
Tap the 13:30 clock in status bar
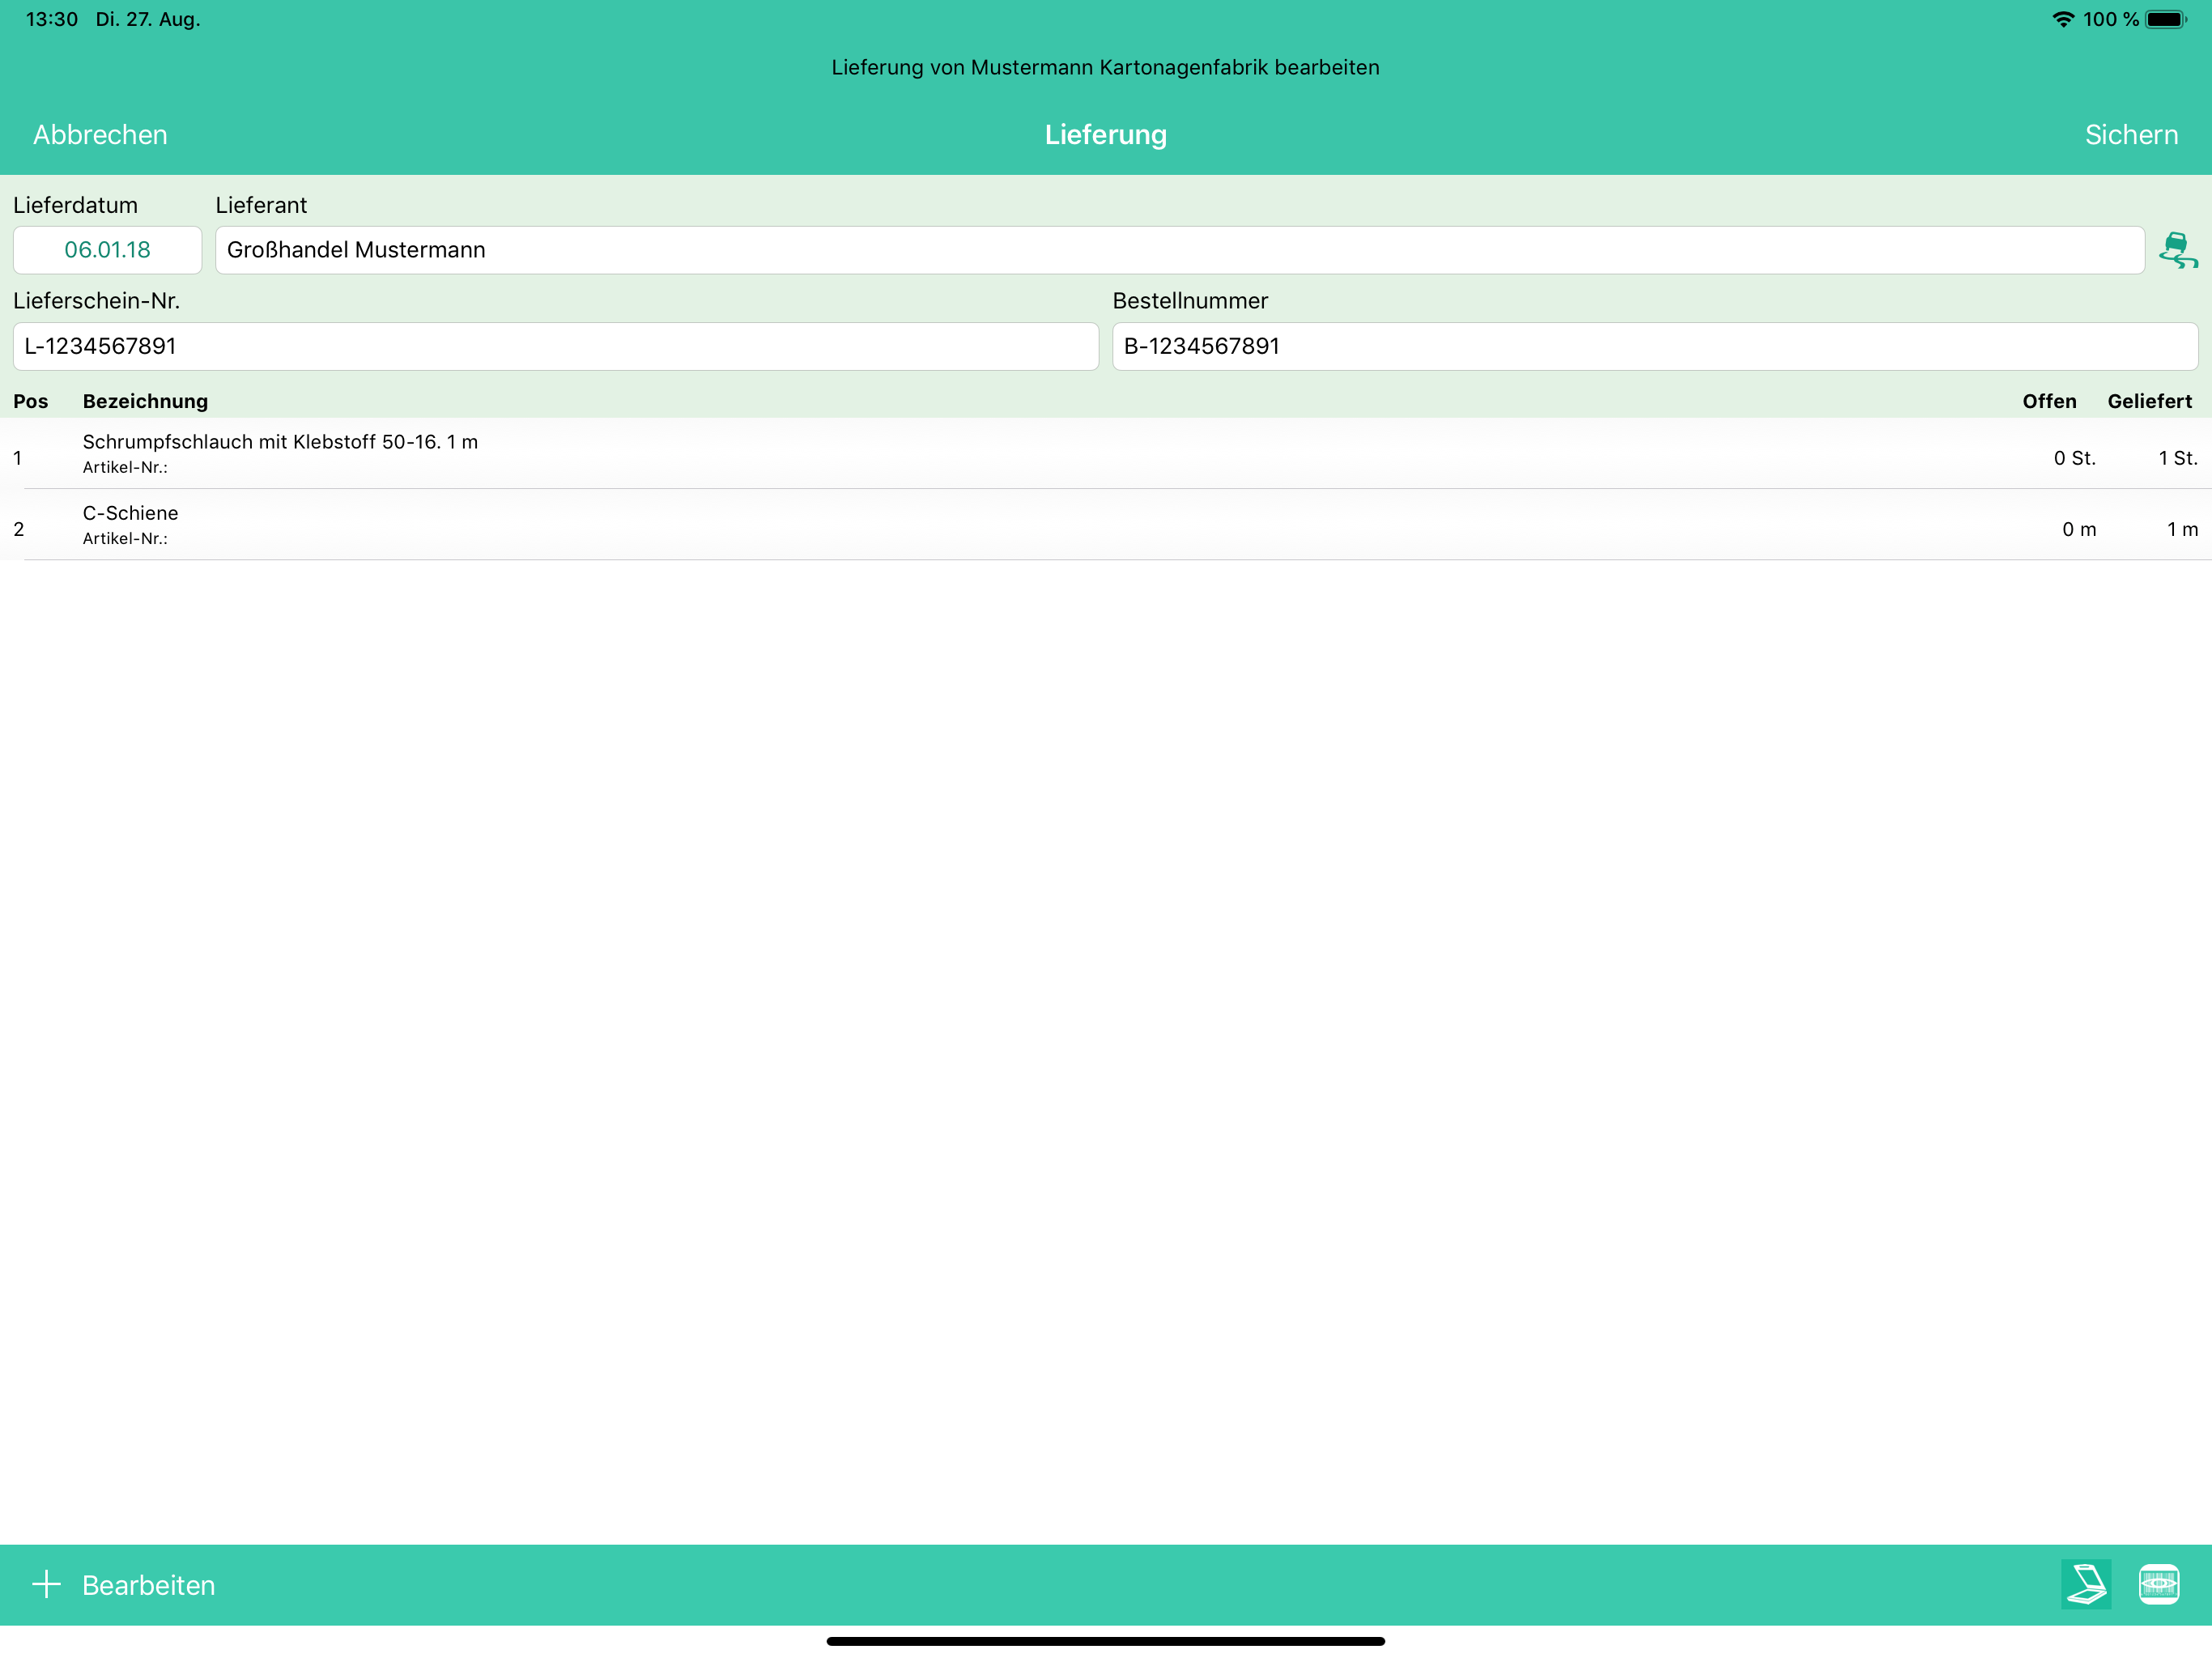click(x=52, y=19)
